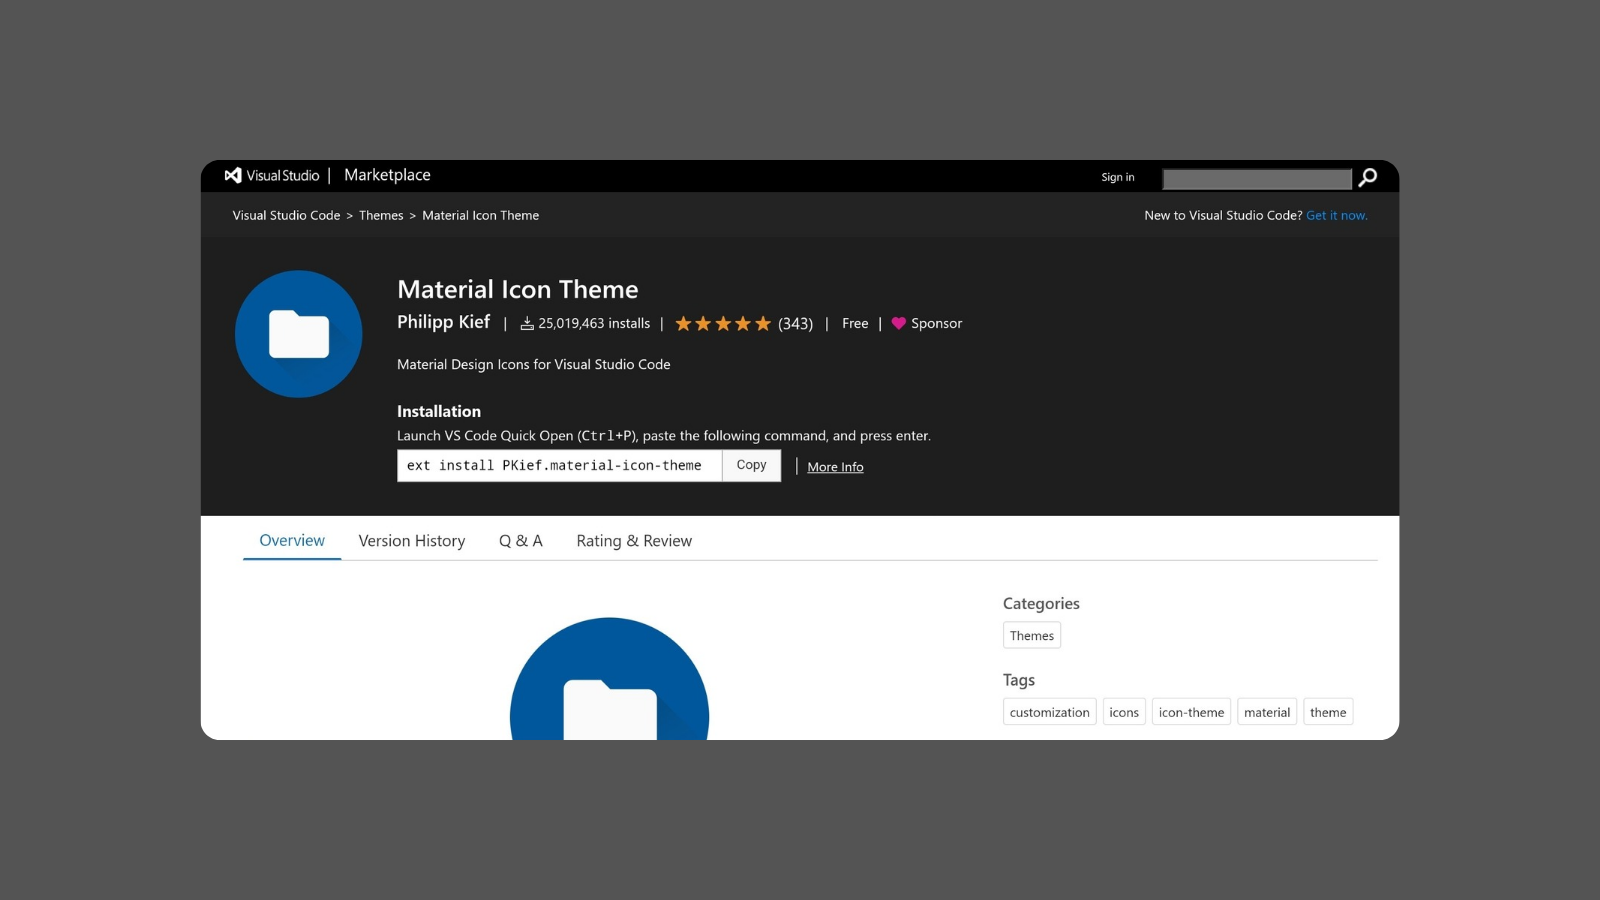Viewport: 1600px width, 900px height.
Task: Click the pink Sponsor heart icon
Action: click(x=898, y=323)
